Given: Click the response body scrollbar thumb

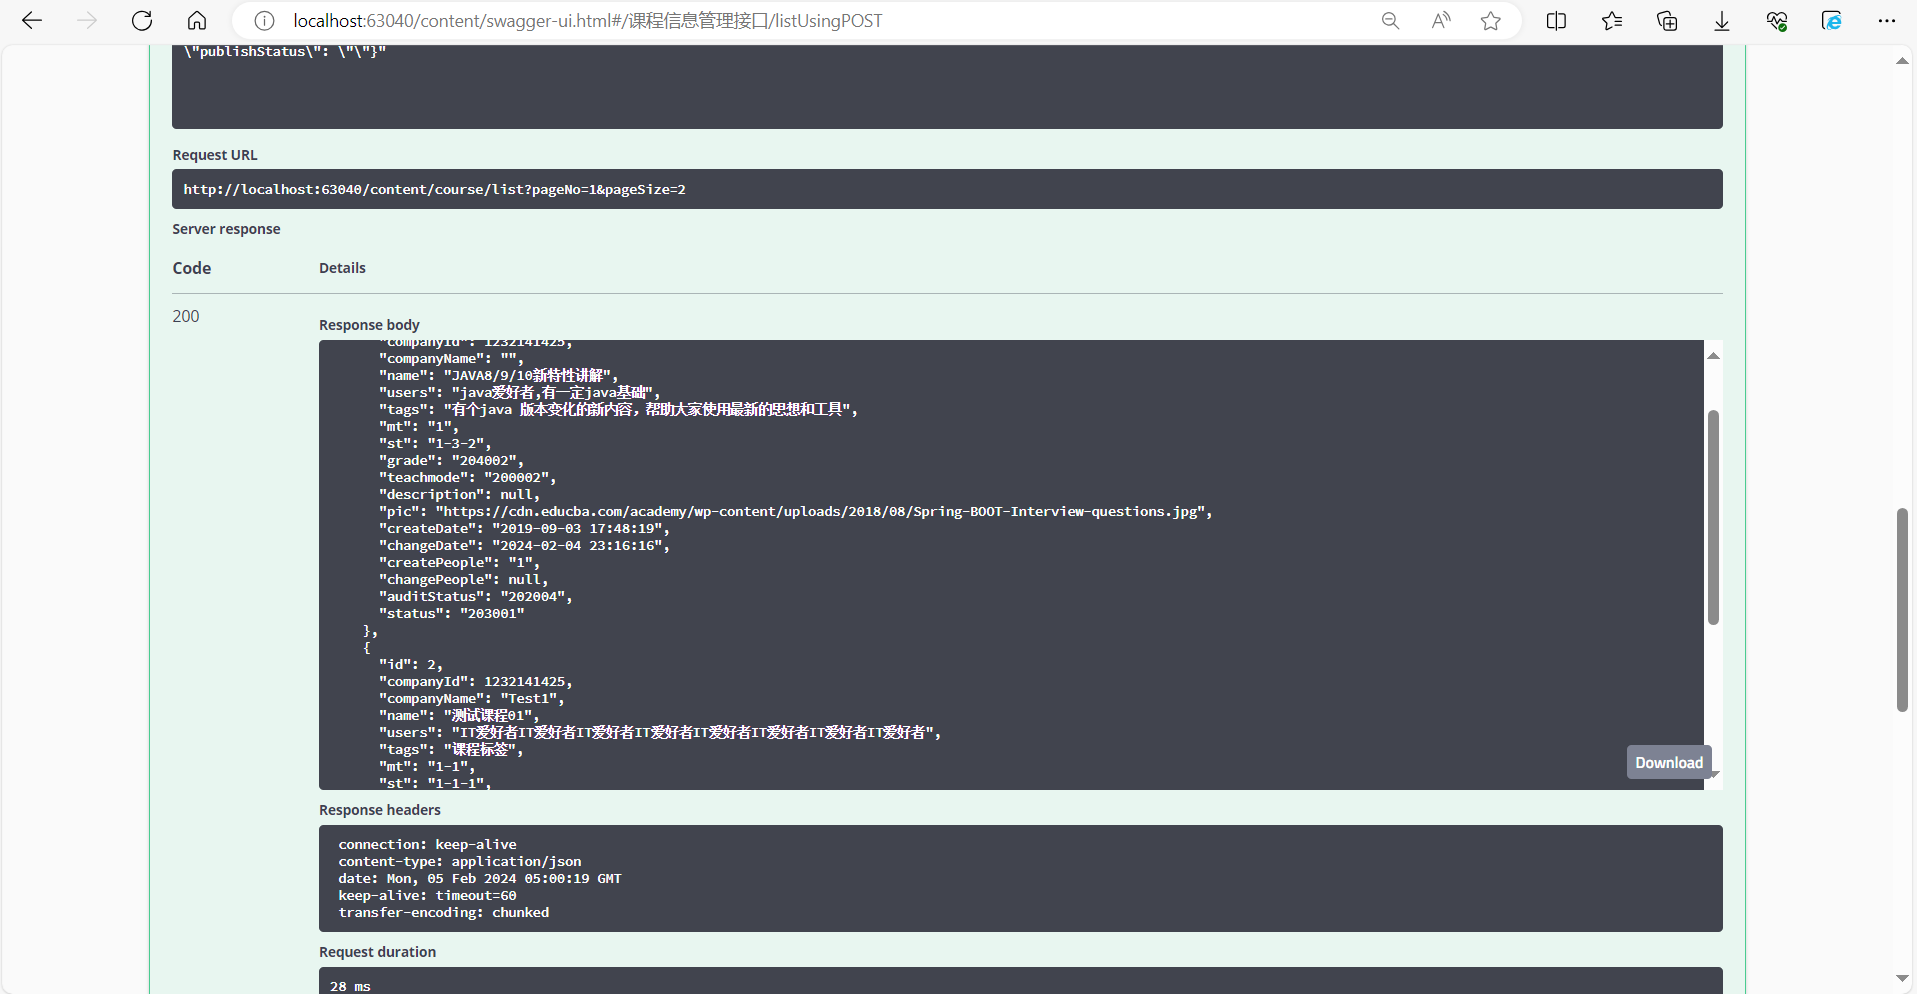Looking at the screenshot, I should point(1713,517).
